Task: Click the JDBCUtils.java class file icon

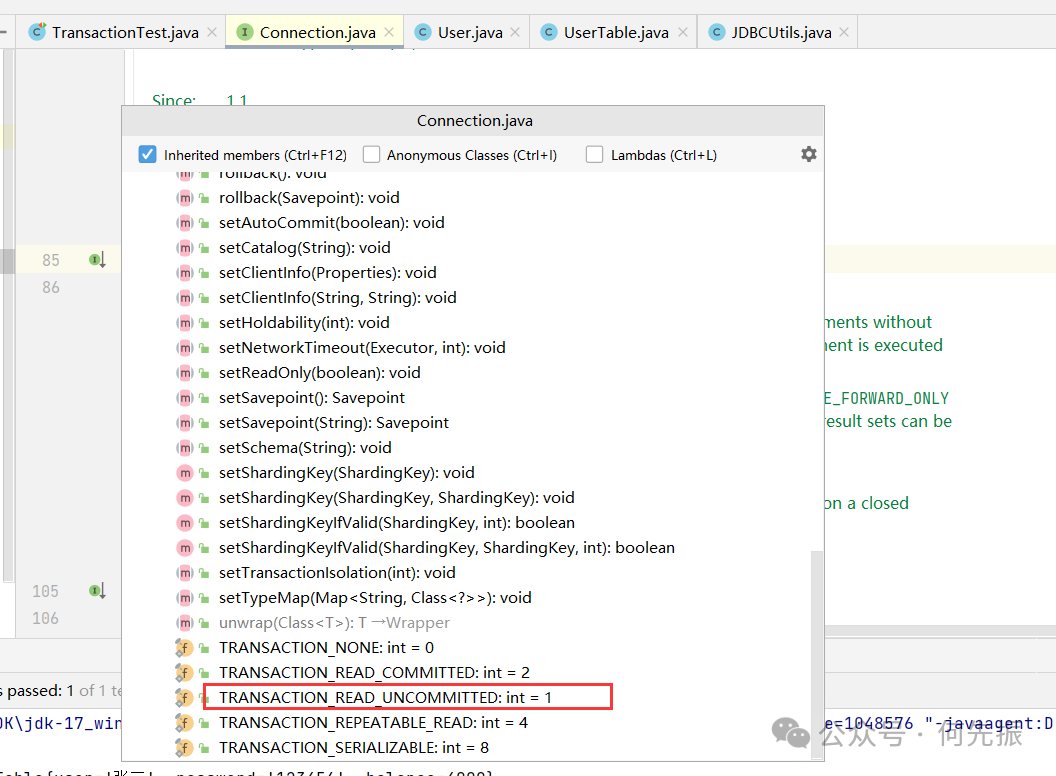Action: click(717, 32)
